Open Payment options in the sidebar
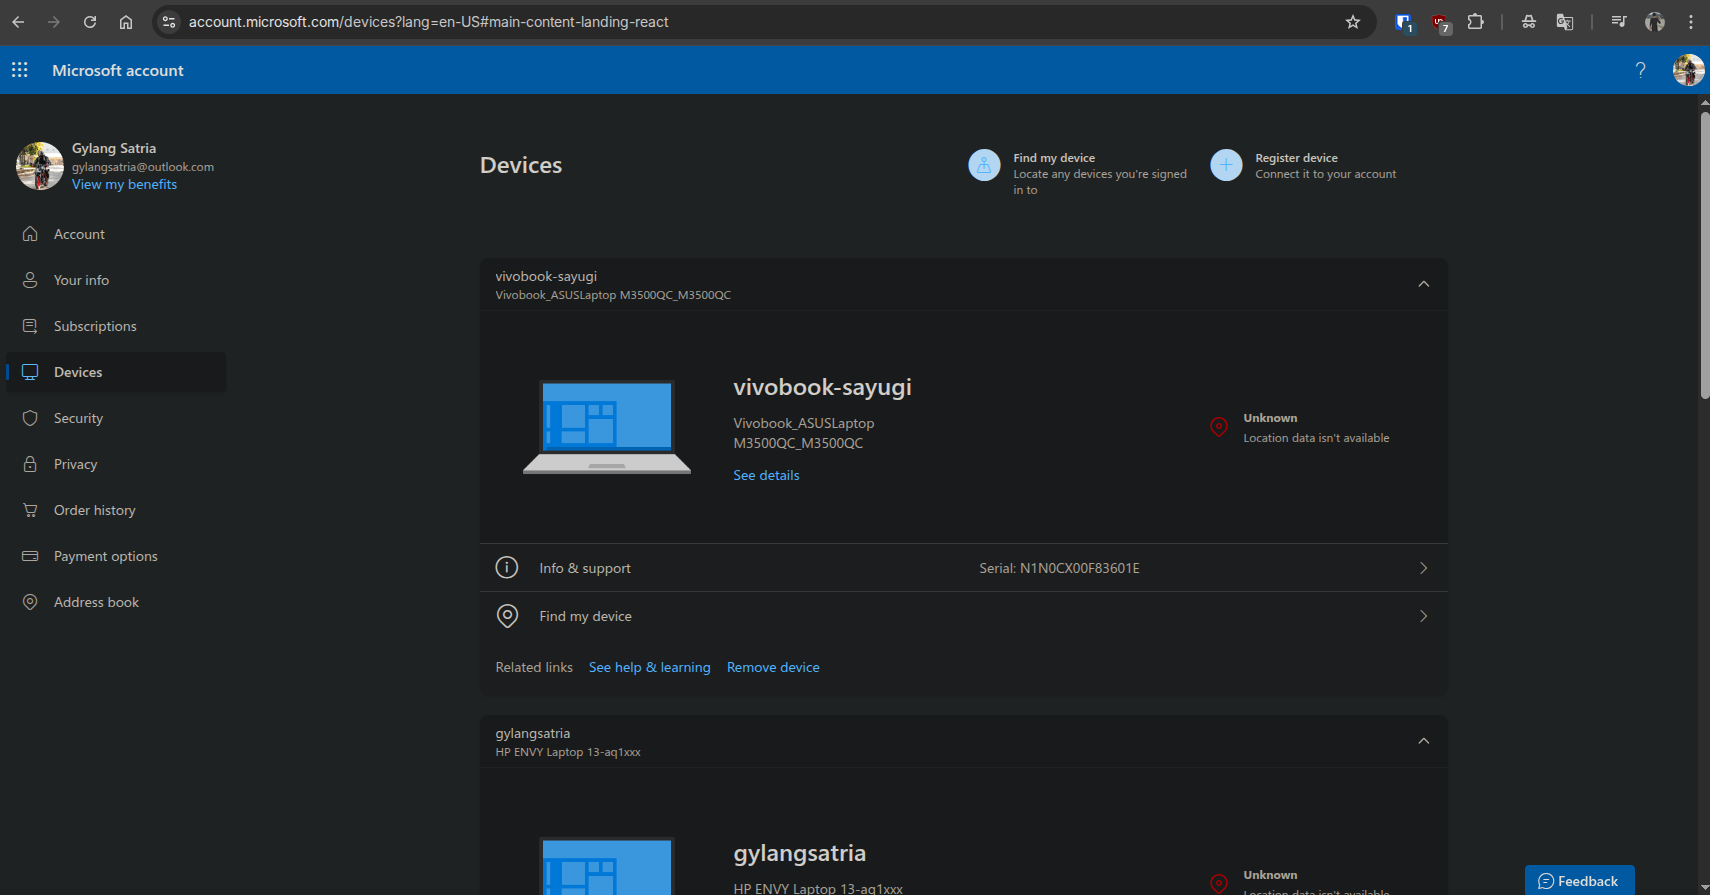1710x895 pixels. point(105,556)
